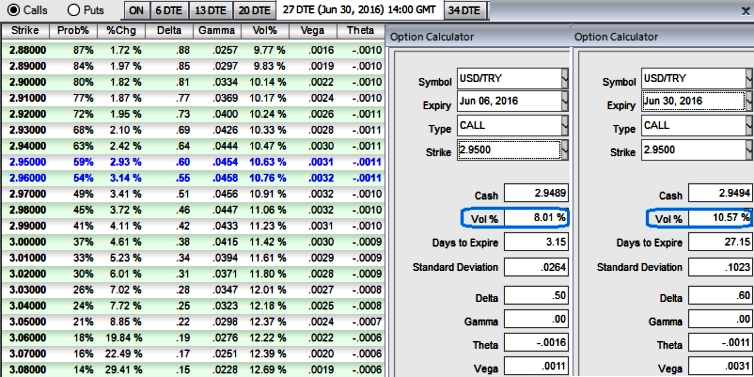Click the .0444 gamma cell
This screenshot has width=754, height=377.
point(224,146)
